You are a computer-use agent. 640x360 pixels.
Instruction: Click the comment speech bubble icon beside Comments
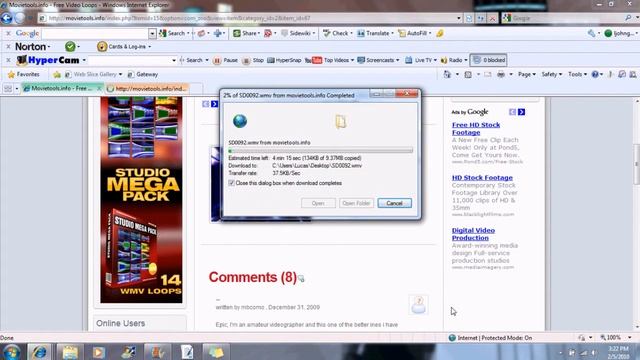[x=301, y=279]
